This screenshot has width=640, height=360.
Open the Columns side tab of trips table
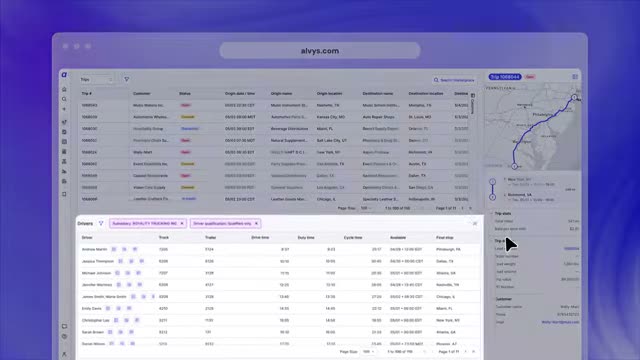coord(473,104)
